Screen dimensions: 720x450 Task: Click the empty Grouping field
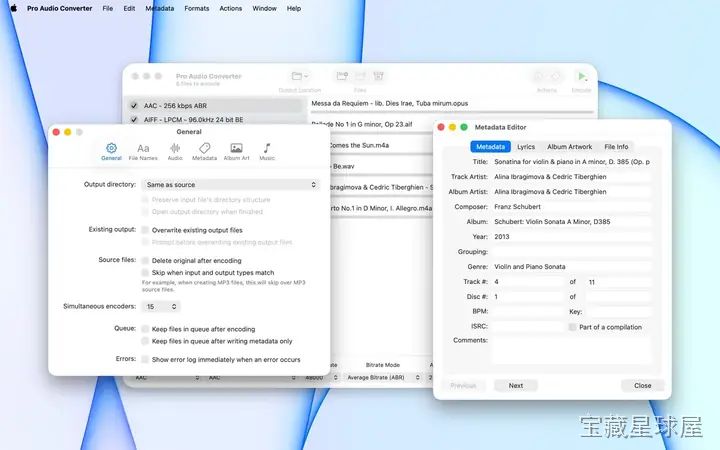pyautogui.click(x=572, y=252)
